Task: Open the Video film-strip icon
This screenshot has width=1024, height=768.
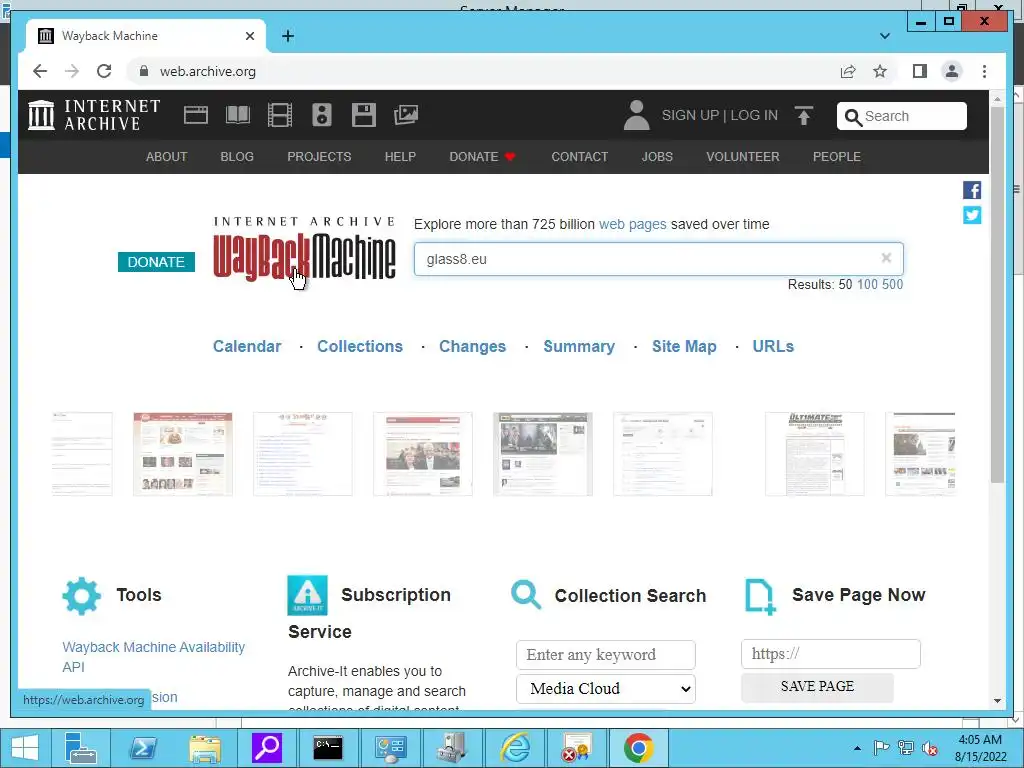Action: (280, 115)
